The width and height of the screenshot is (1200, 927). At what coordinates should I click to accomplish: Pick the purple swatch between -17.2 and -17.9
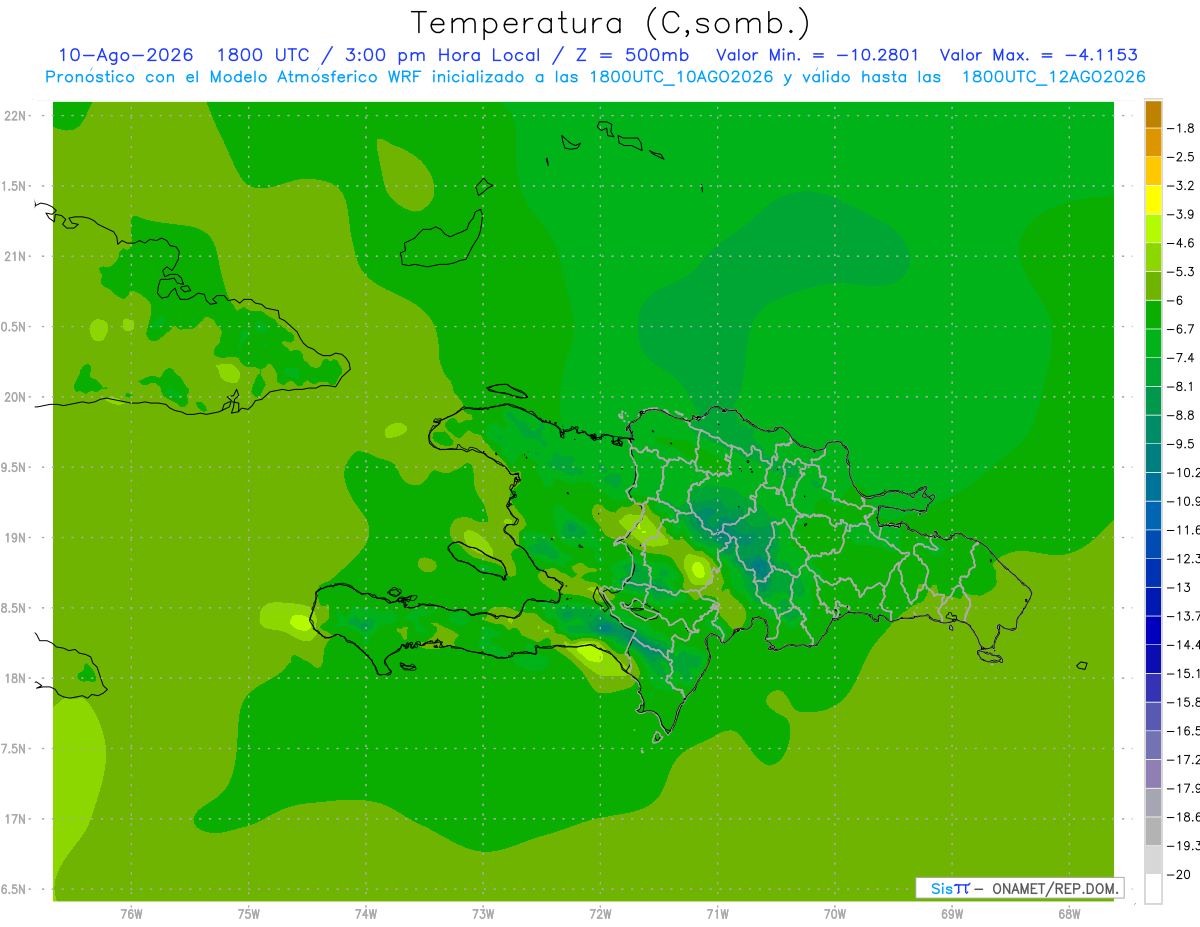(x=1153, y=774)
